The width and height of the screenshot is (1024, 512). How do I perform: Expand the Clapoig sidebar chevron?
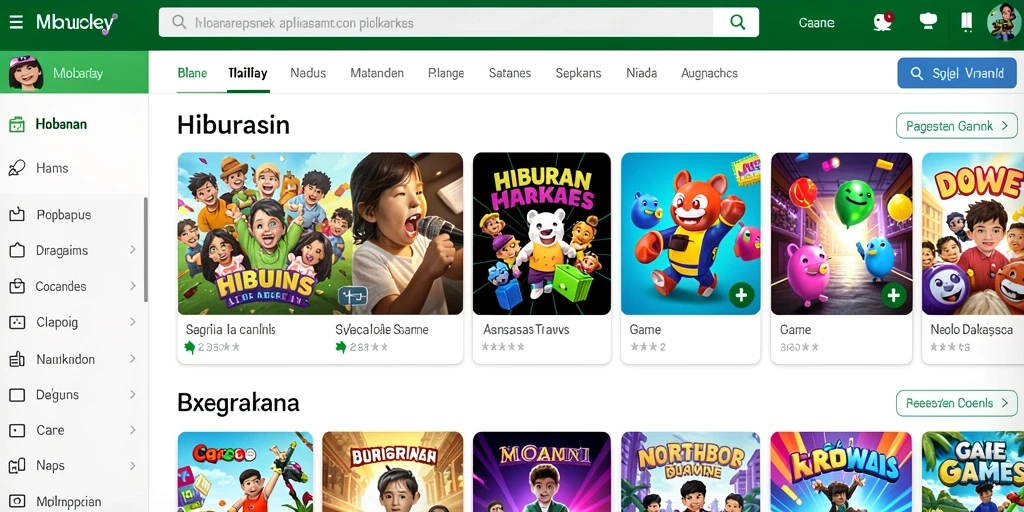pyautogui.click(x=133, y=322)
